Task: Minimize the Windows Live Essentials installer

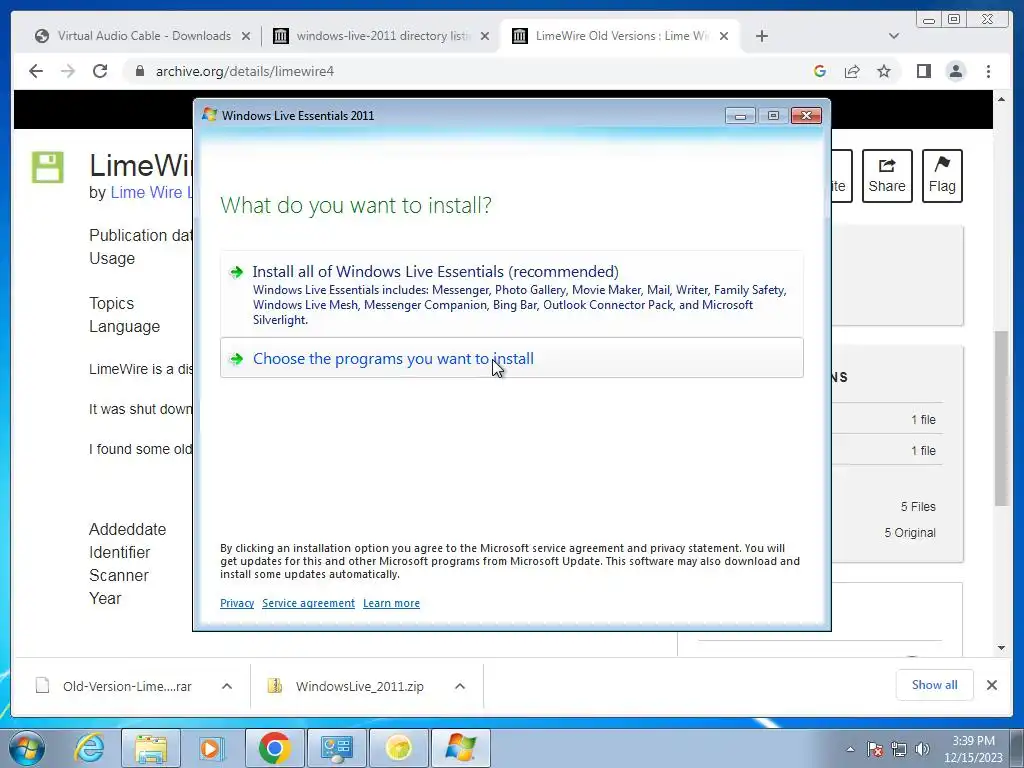Action: pyautogui.click(x=740, y=116)
